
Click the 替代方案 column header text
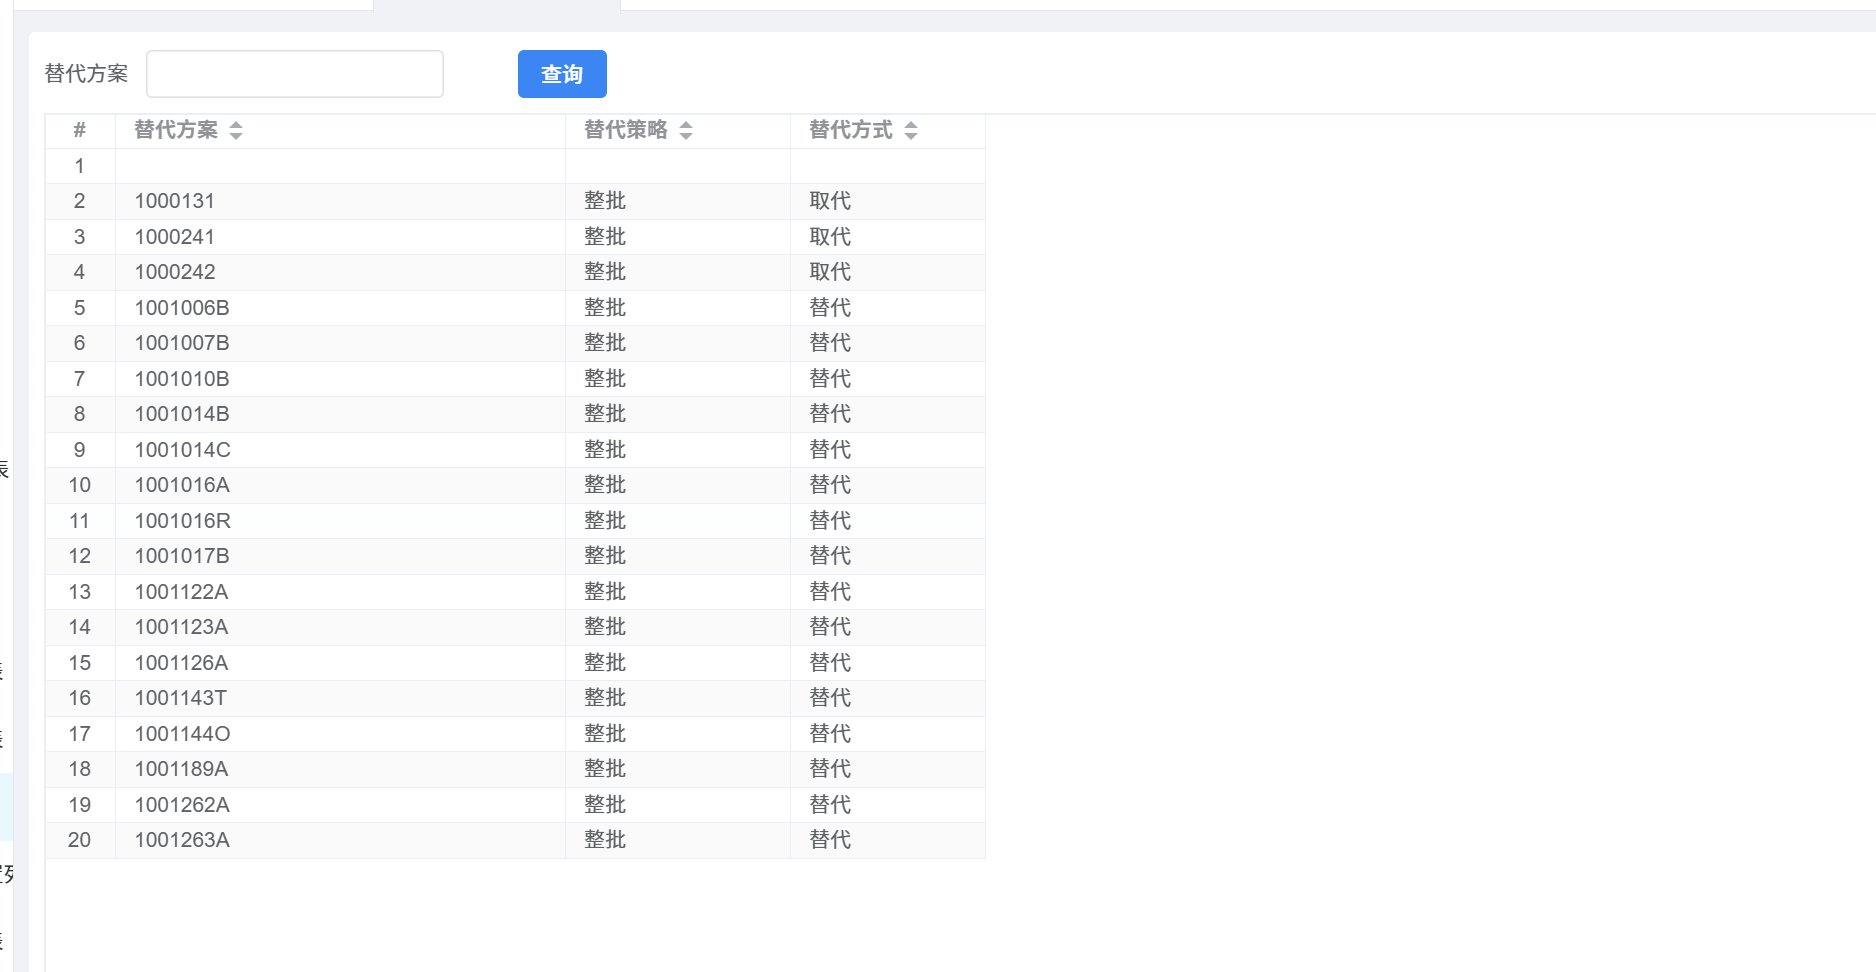pos(176,130)
